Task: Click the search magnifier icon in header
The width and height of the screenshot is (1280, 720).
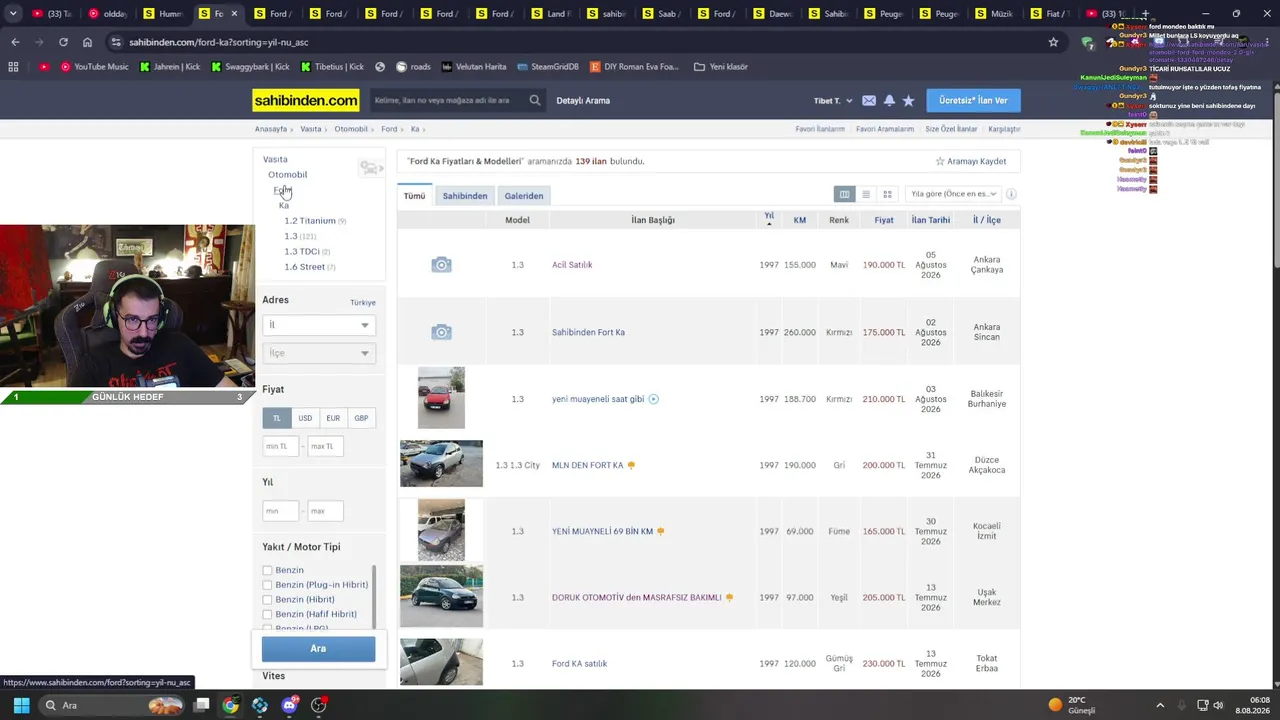Action: pyautogui.click(x=535, y=100)
